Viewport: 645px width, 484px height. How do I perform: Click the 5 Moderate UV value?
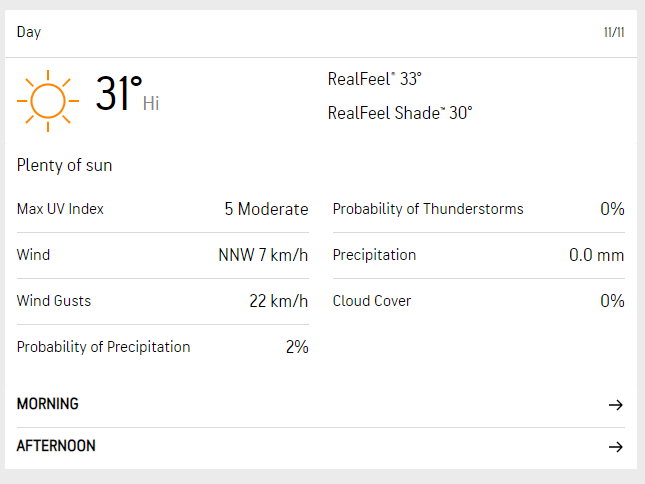point(266,209)
